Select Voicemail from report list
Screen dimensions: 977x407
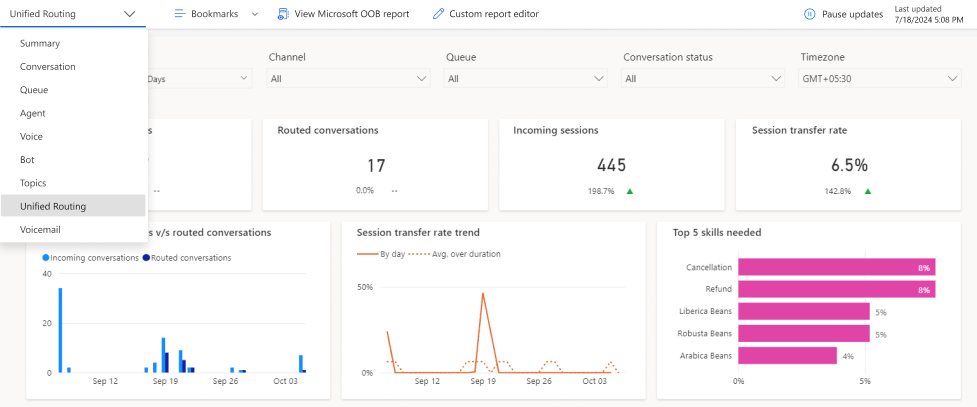point(73,229)
